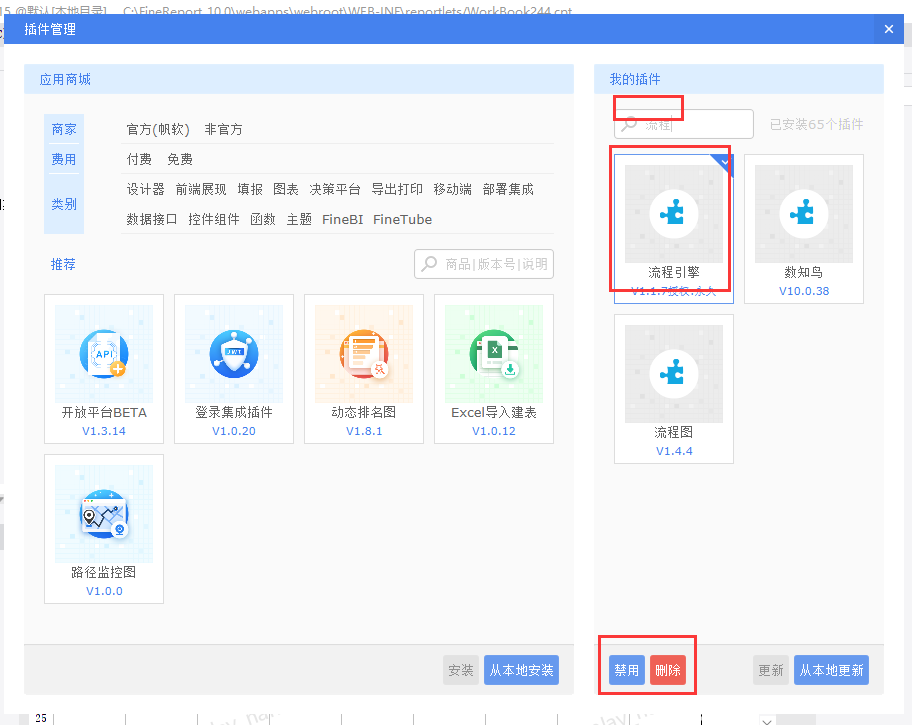Click version V1.0.0 under 路径监控图
The image size is (912, 725).
(104, 591)
